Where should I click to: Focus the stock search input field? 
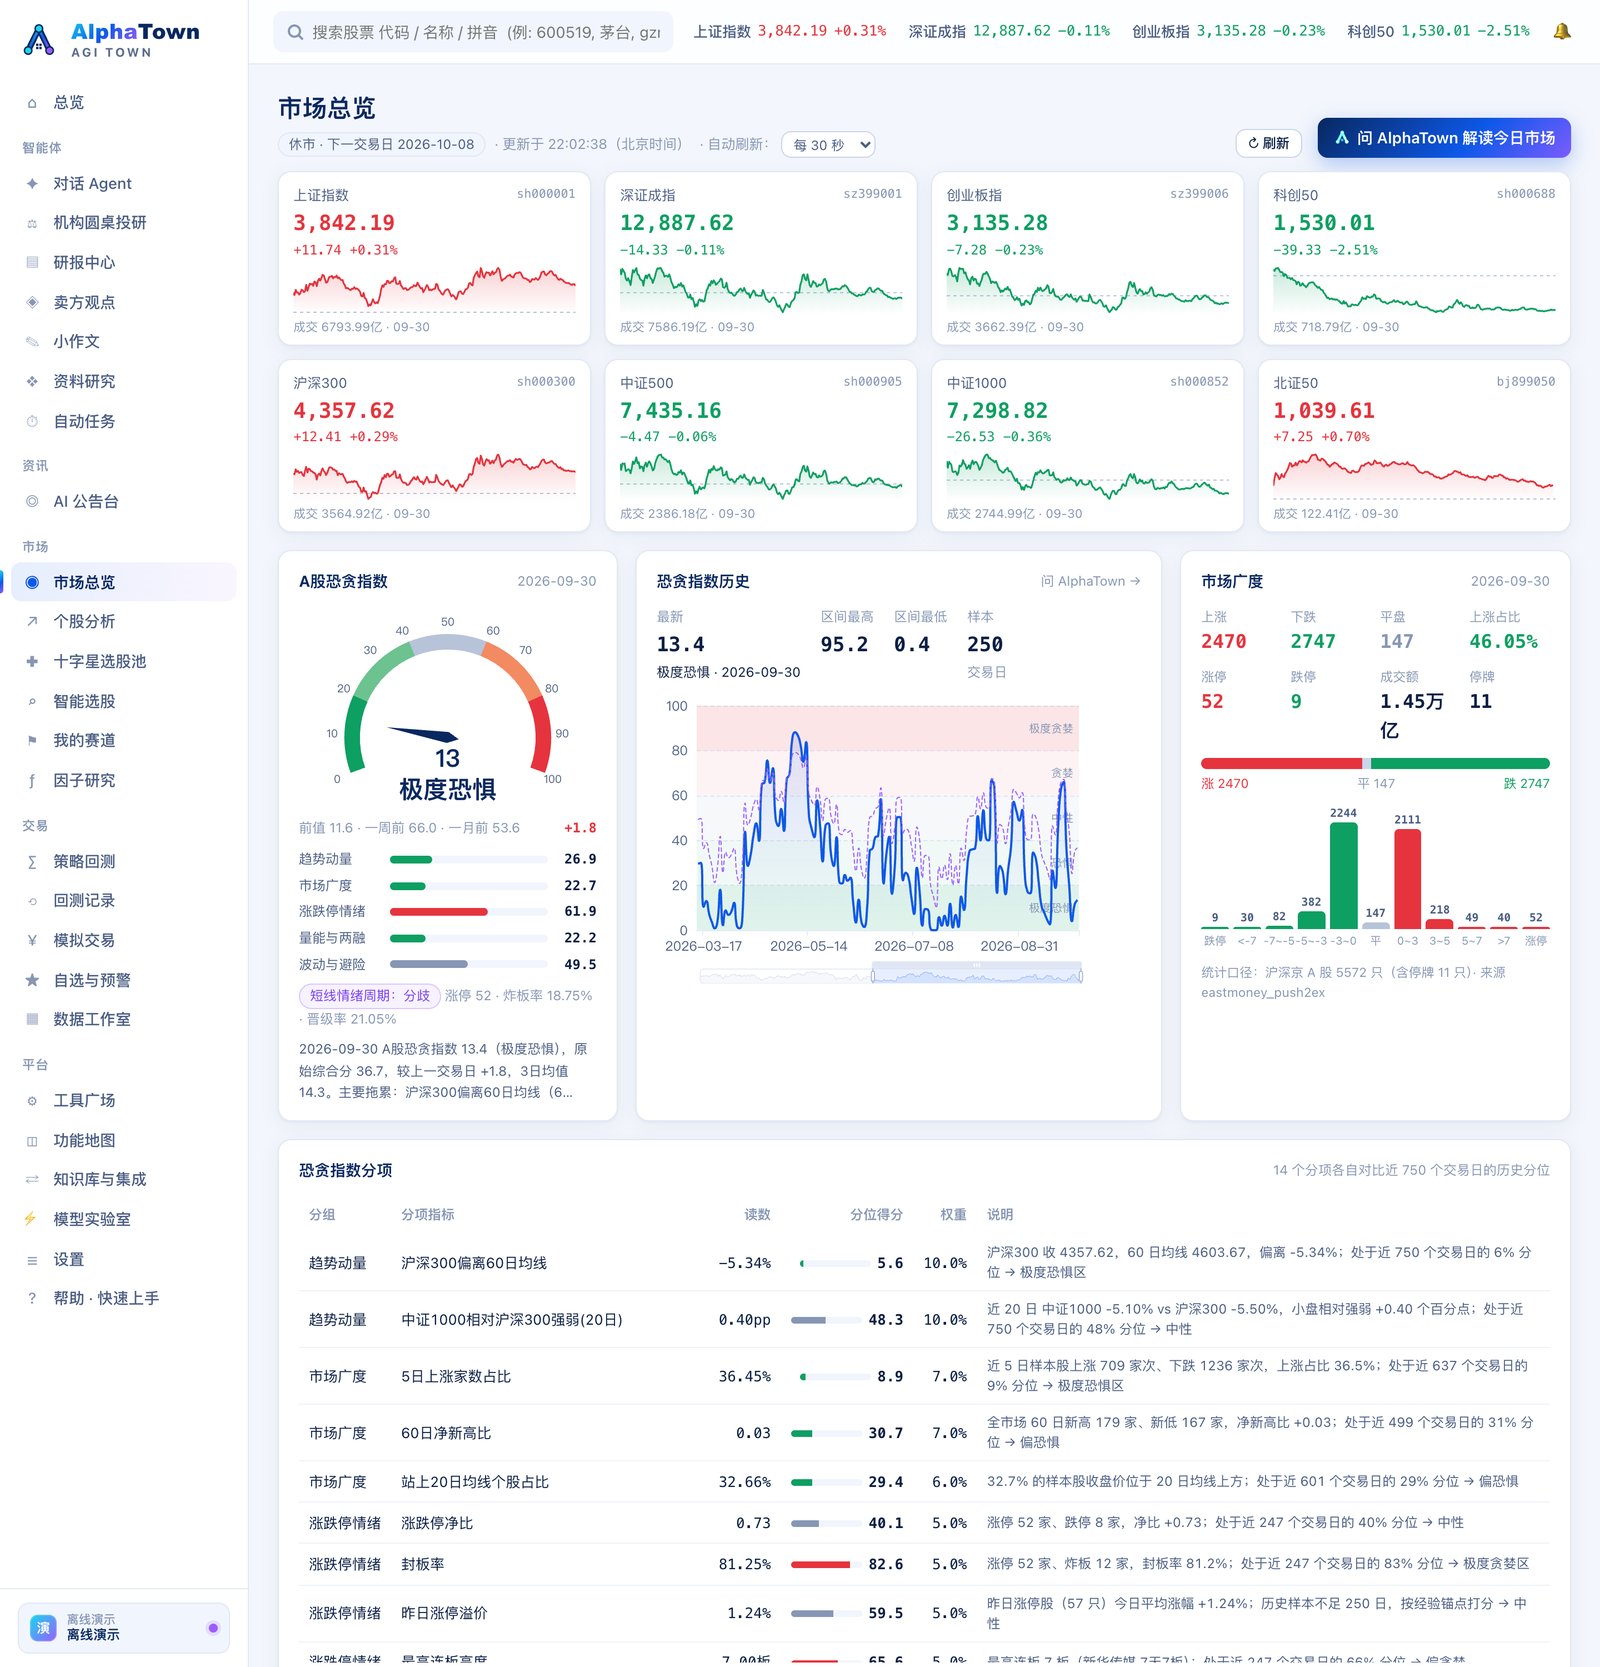point(473,32)
